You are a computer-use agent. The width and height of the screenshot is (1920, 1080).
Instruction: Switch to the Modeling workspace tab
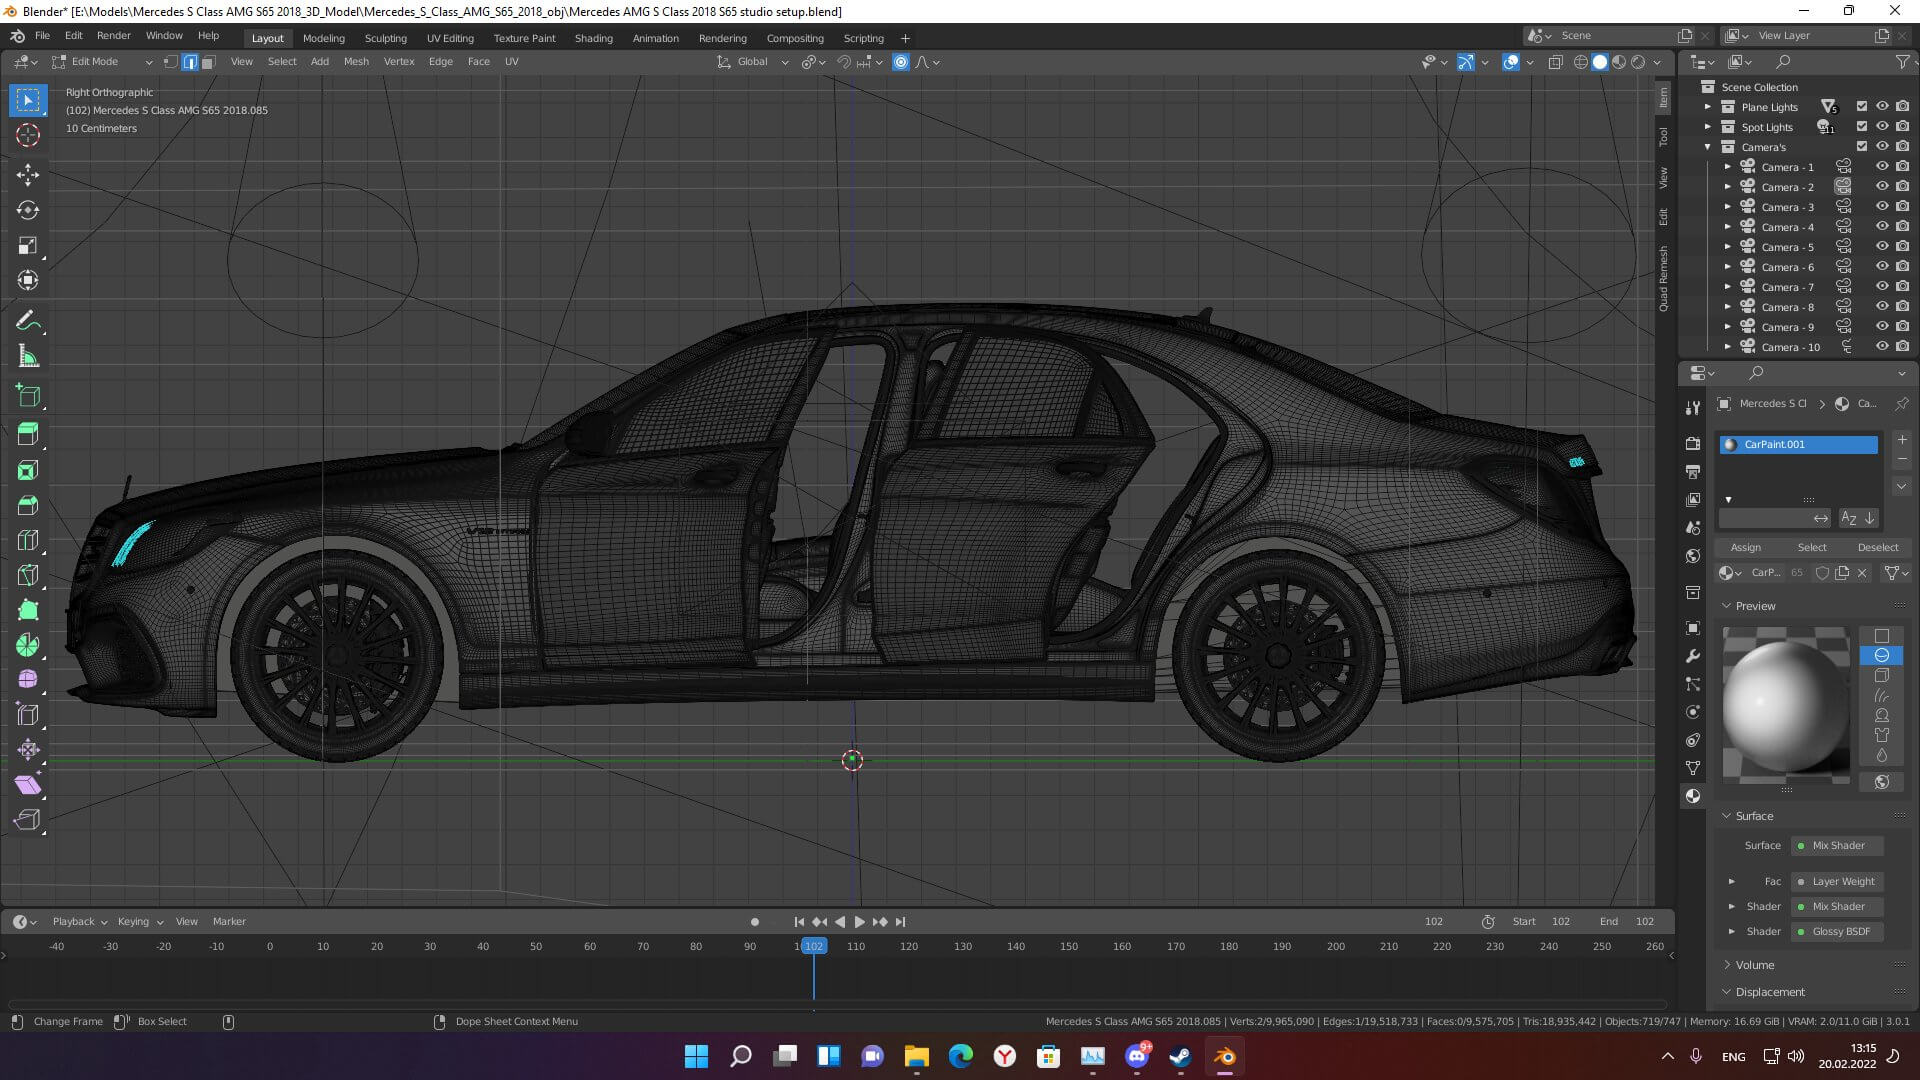pos(324,38)
